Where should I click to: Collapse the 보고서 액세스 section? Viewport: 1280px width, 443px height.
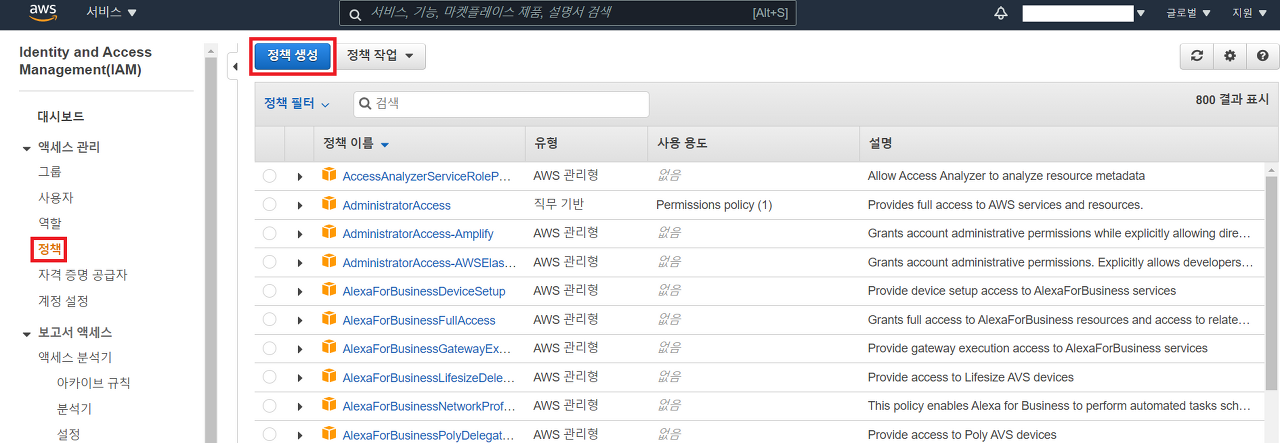[27, 333]
